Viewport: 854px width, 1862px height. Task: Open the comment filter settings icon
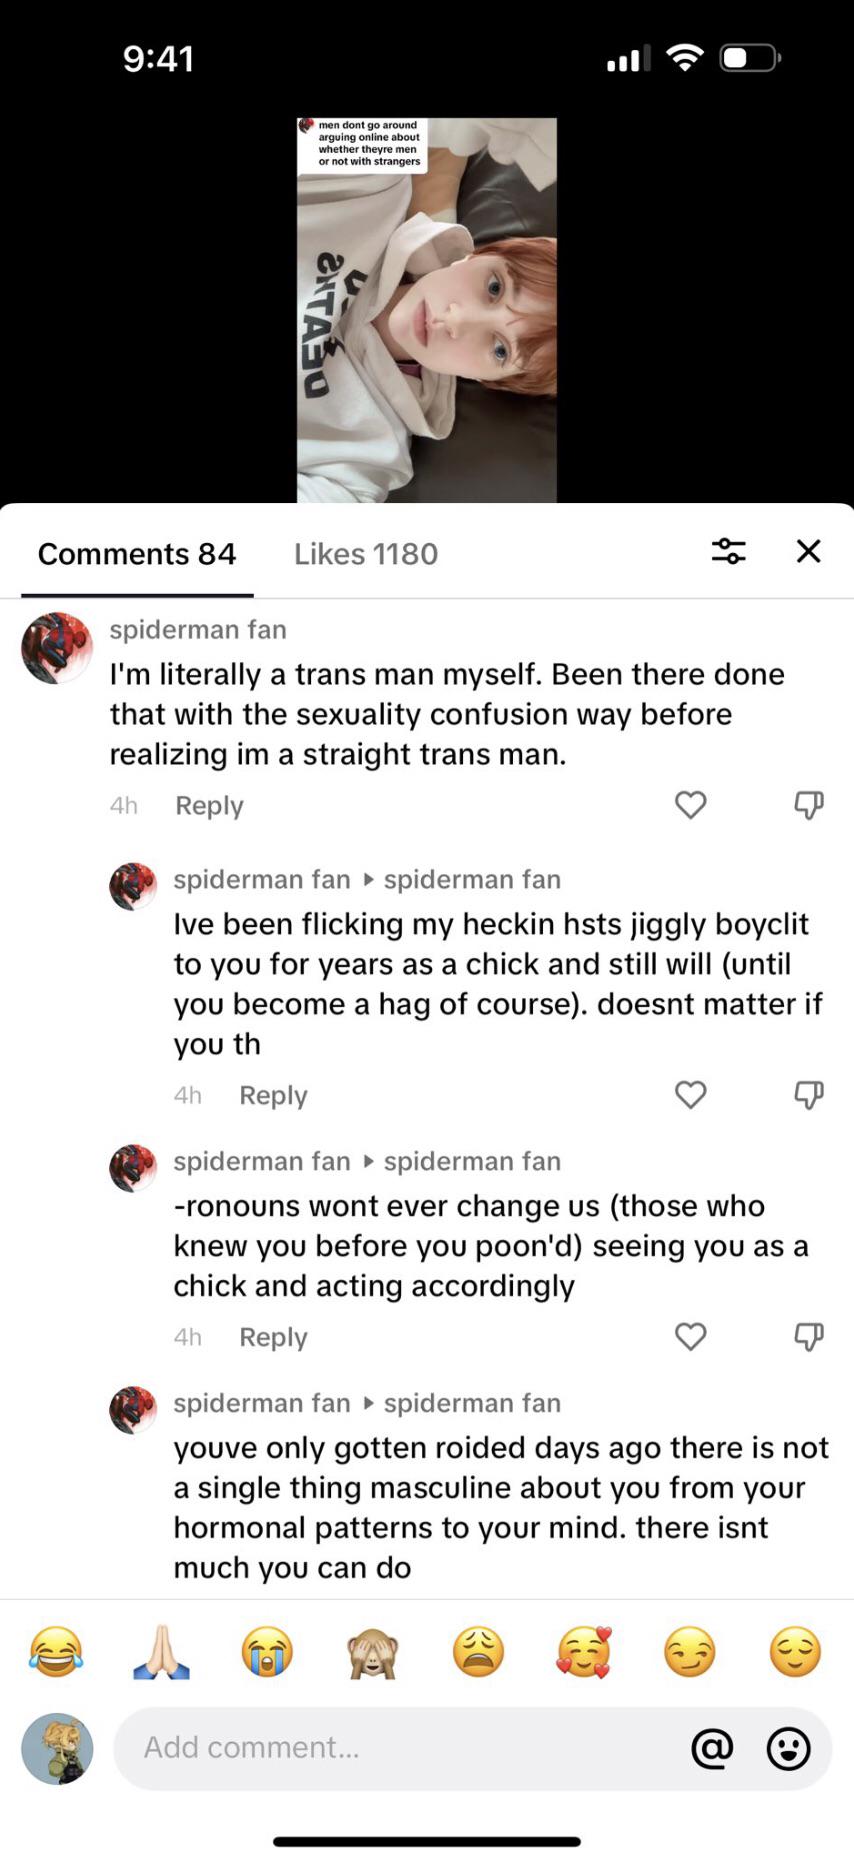[x=728, y=551]
